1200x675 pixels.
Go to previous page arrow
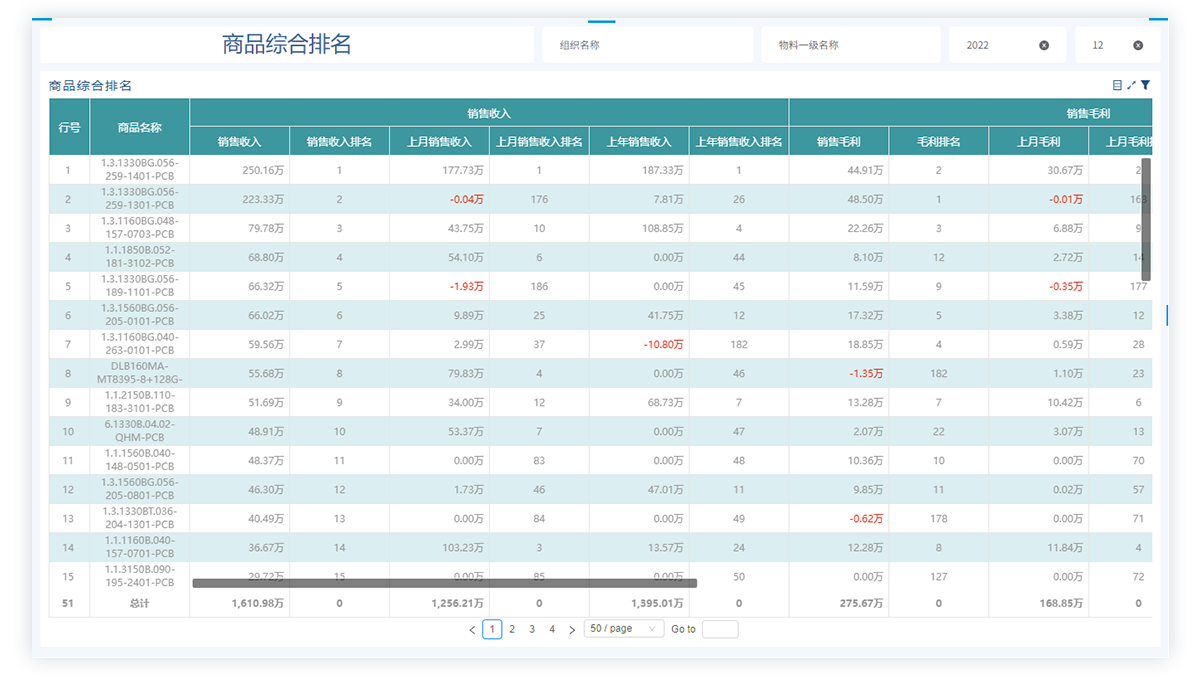(x=472, y=630)
